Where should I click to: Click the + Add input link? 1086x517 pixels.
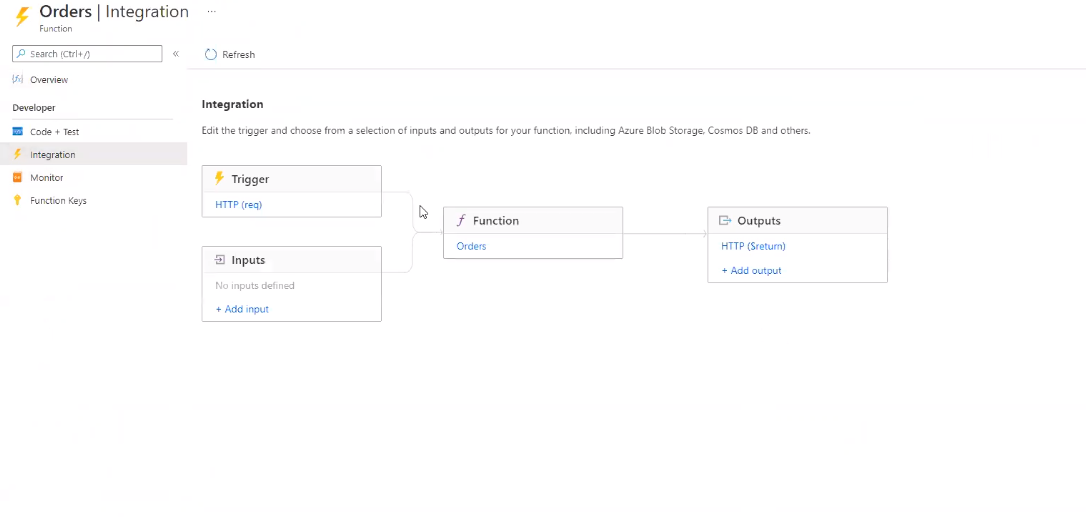242,309
